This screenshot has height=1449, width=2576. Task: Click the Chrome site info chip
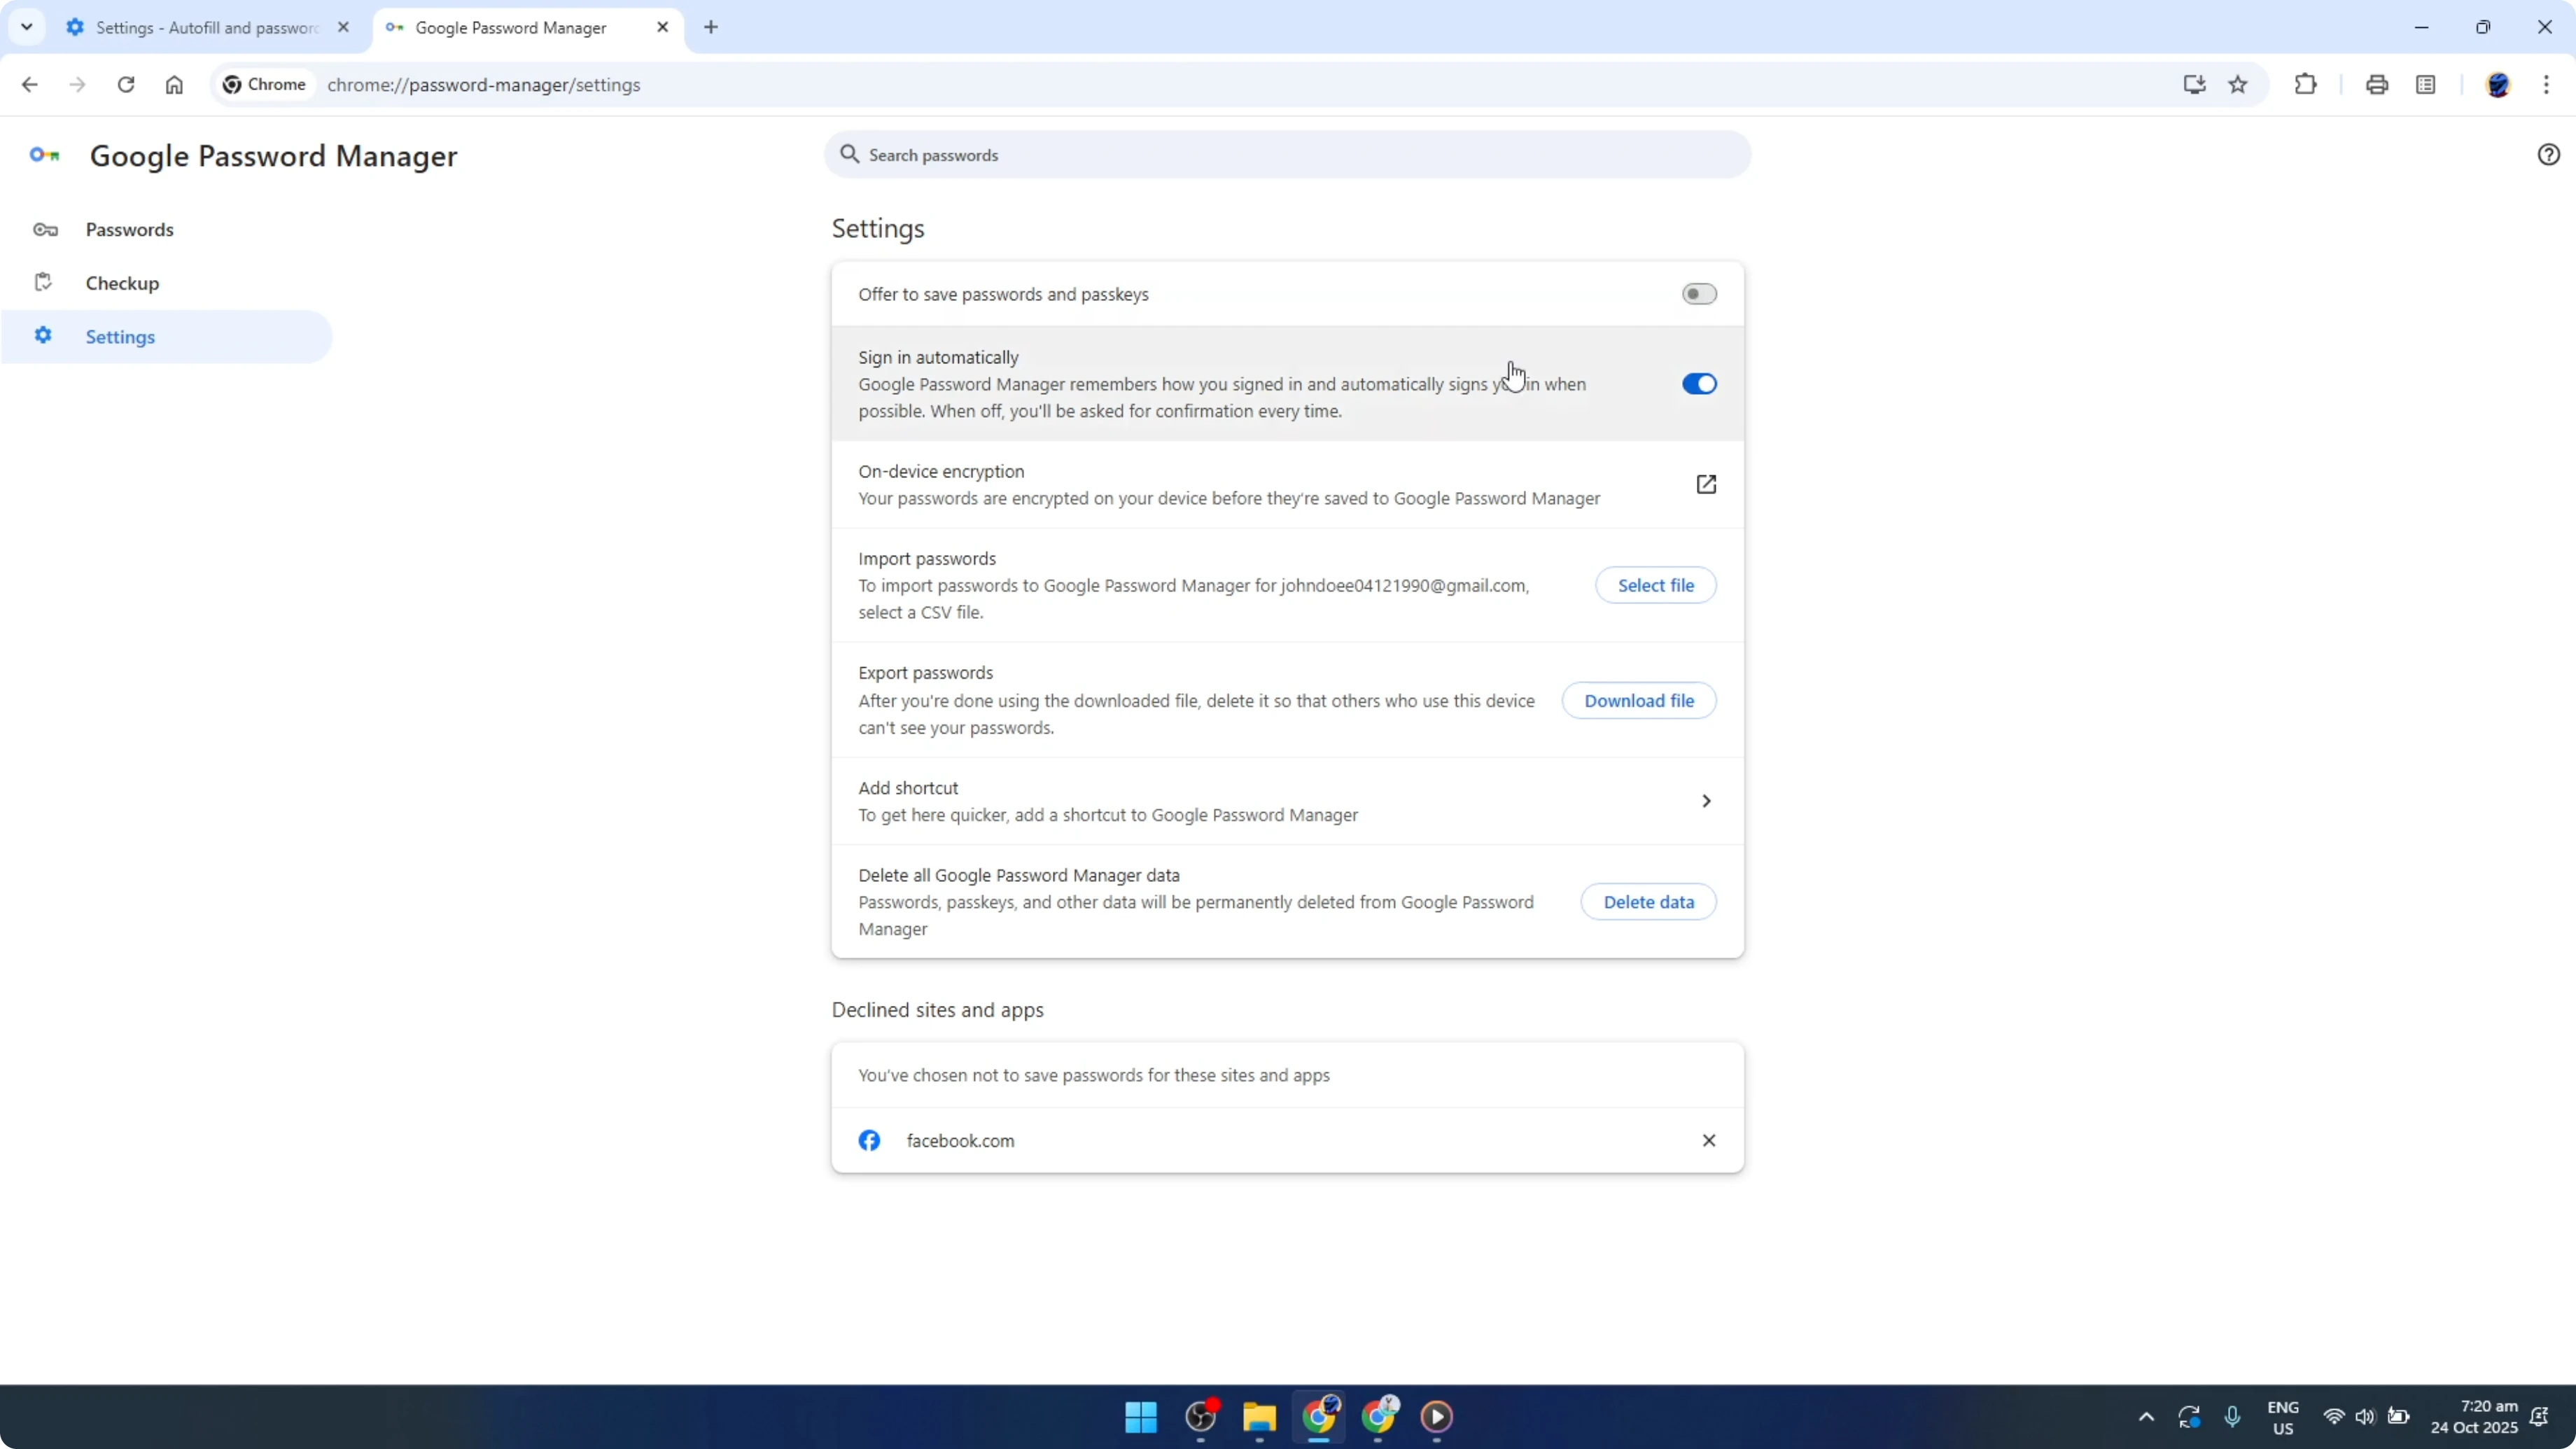pyautogui.click(x=264, y=85)
